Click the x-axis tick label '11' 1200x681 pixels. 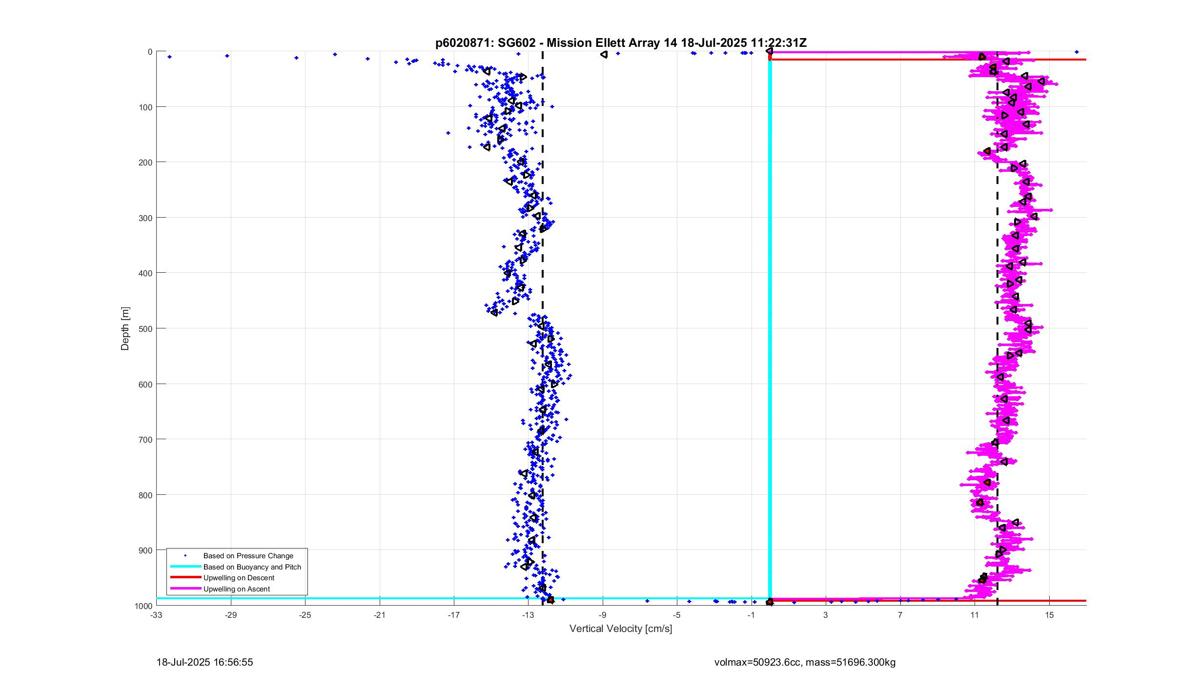975,616
